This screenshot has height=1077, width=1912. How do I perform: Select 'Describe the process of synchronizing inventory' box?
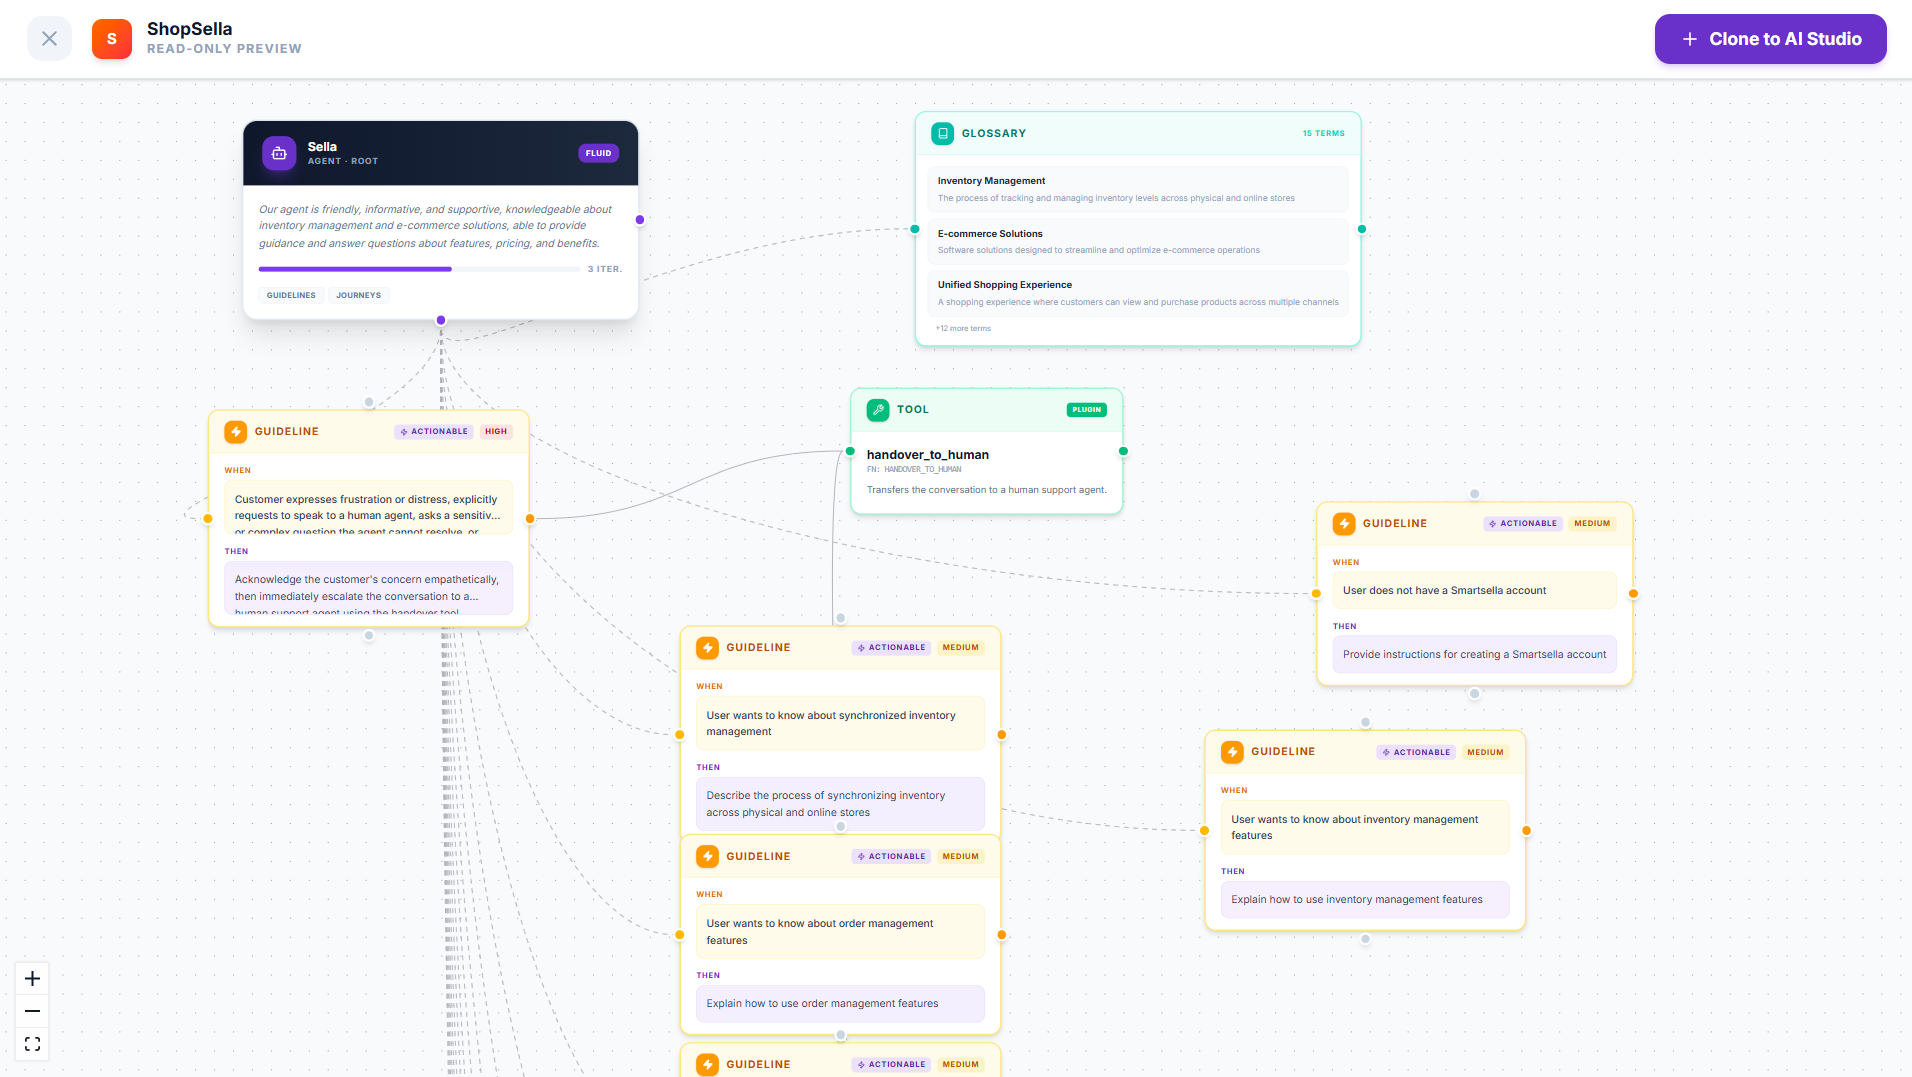click(840, 803)
